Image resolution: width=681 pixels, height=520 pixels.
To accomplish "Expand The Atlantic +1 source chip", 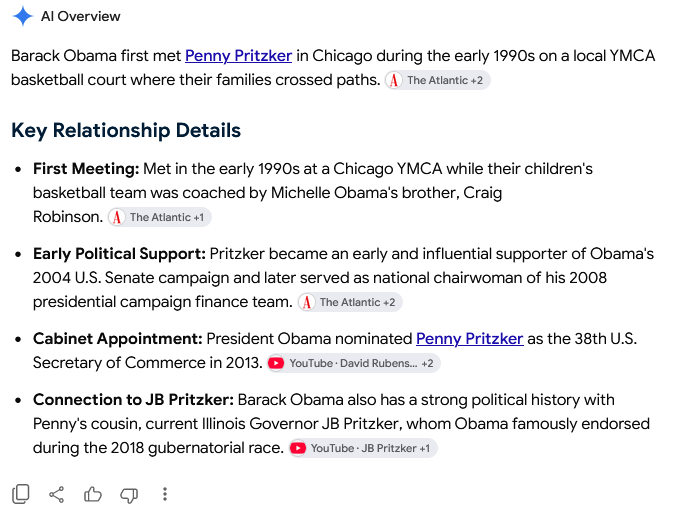I will click(159, 217).
